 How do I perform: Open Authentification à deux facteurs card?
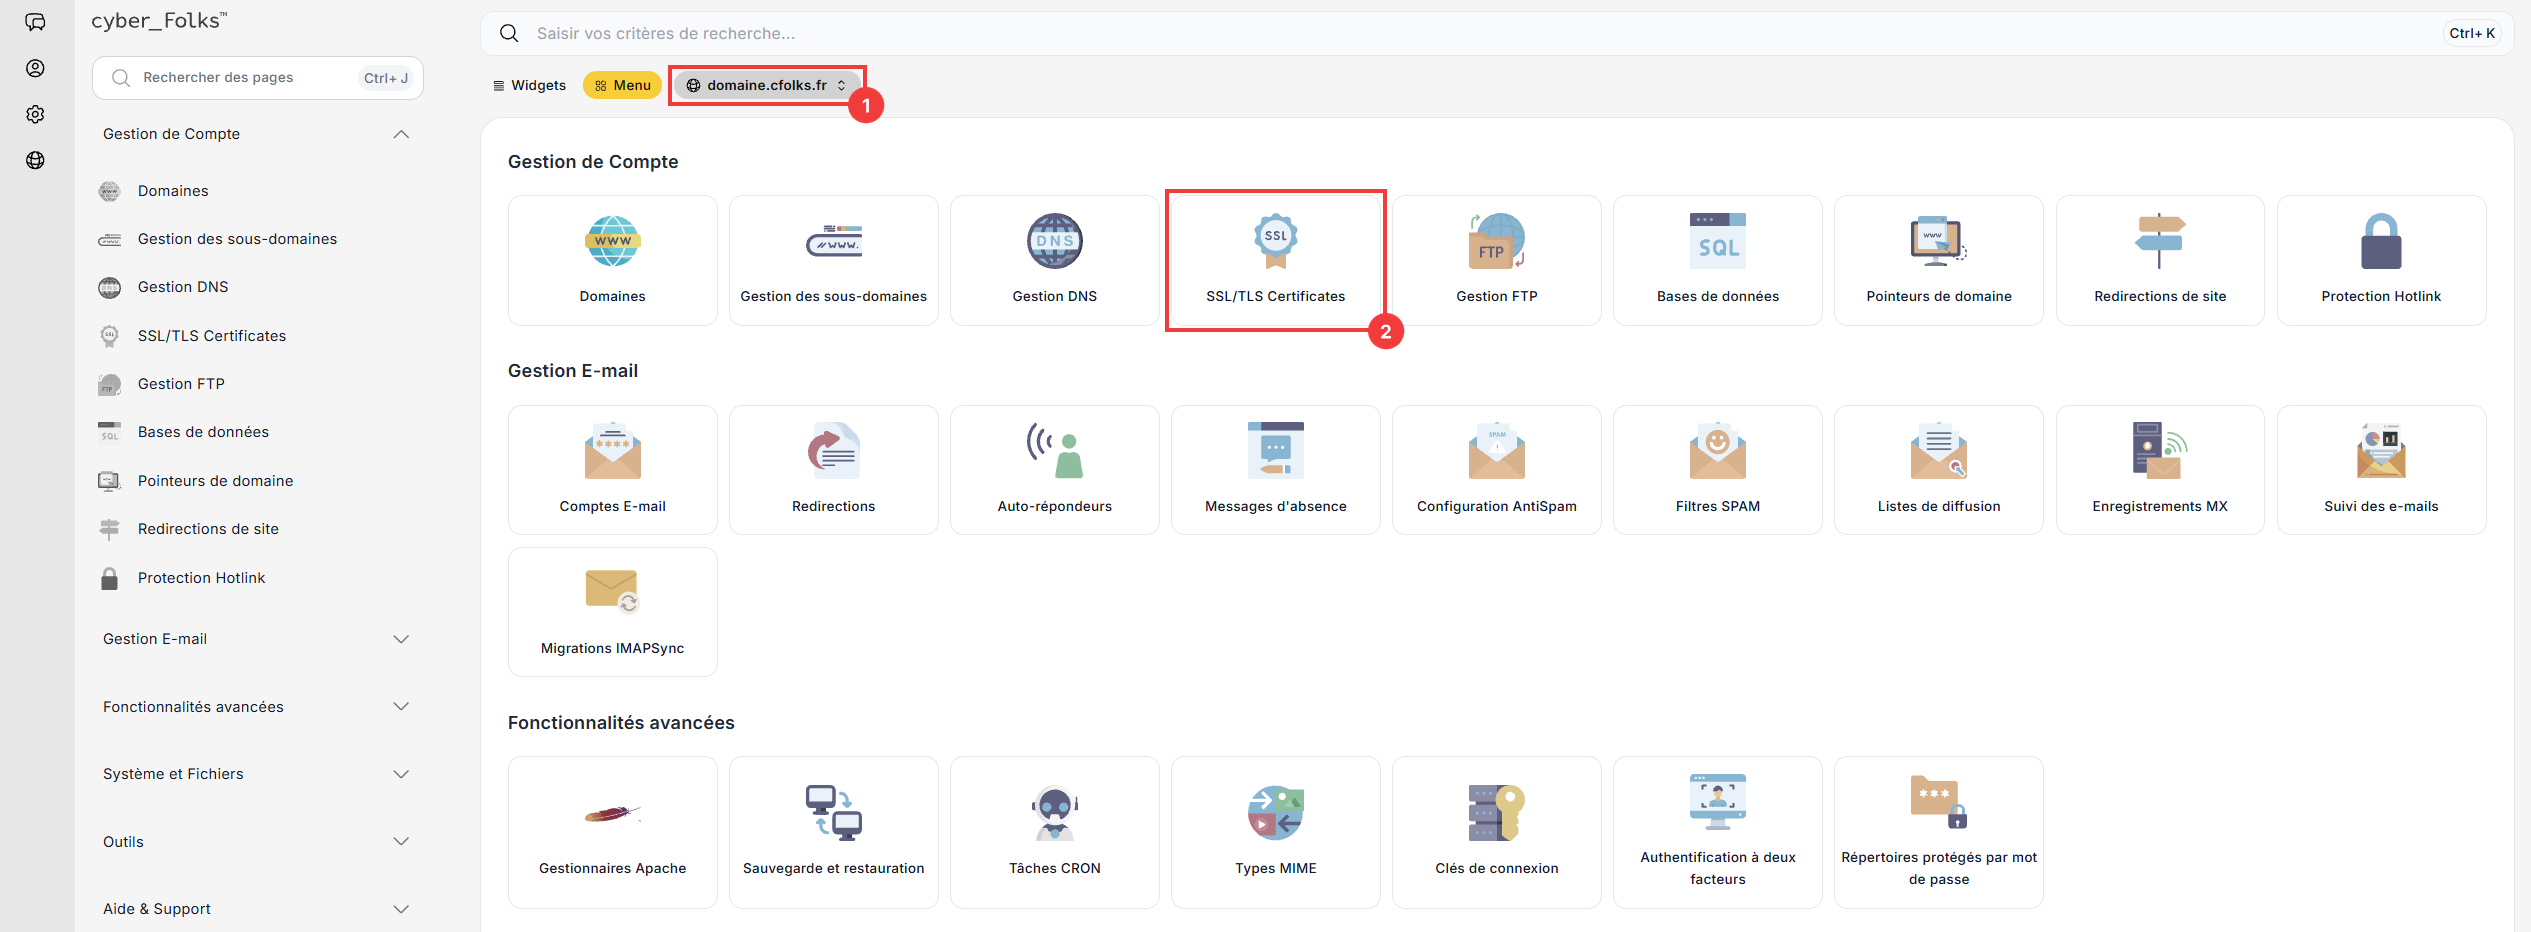pos(1717,832)
